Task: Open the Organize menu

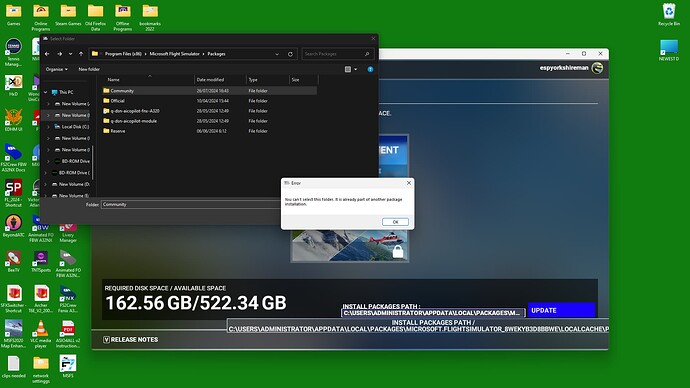Action: [x=57, y=69]
